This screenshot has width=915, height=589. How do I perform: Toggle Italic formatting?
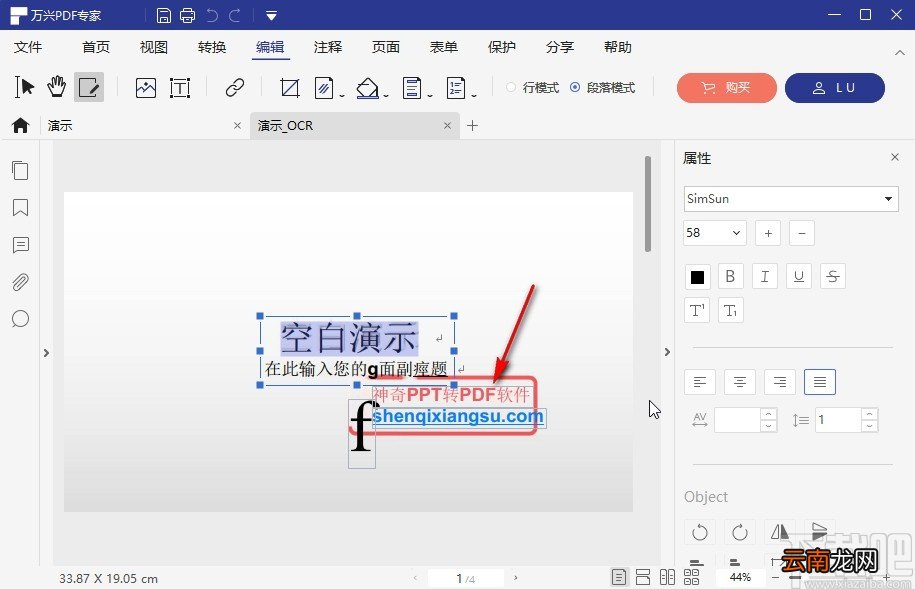coord(764,277)
